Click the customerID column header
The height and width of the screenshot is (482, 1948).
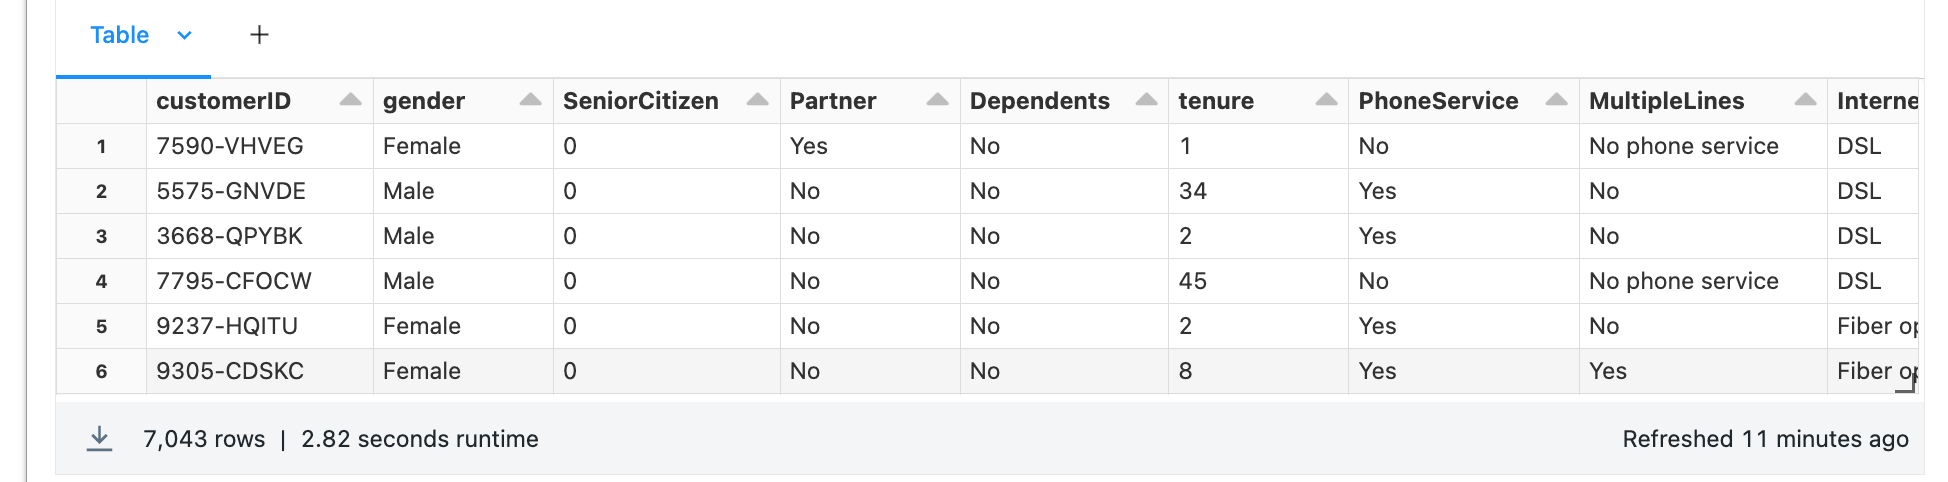tap(223, 101)
